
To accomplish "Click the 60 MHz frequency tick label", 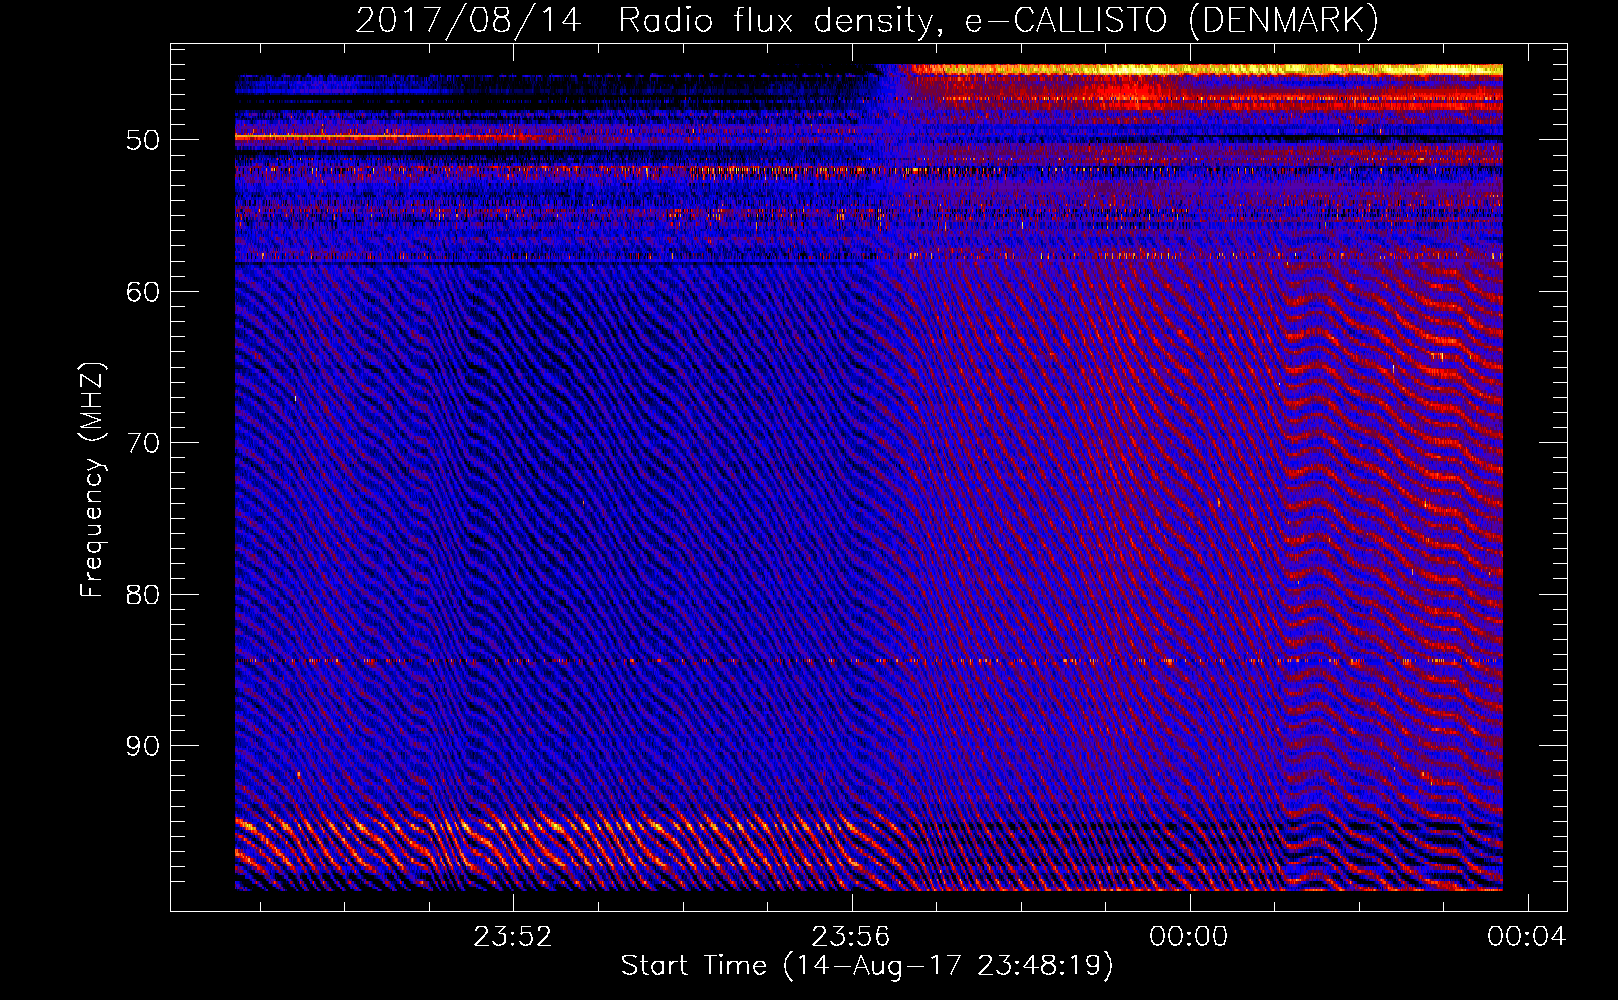I will pos(143,292).
